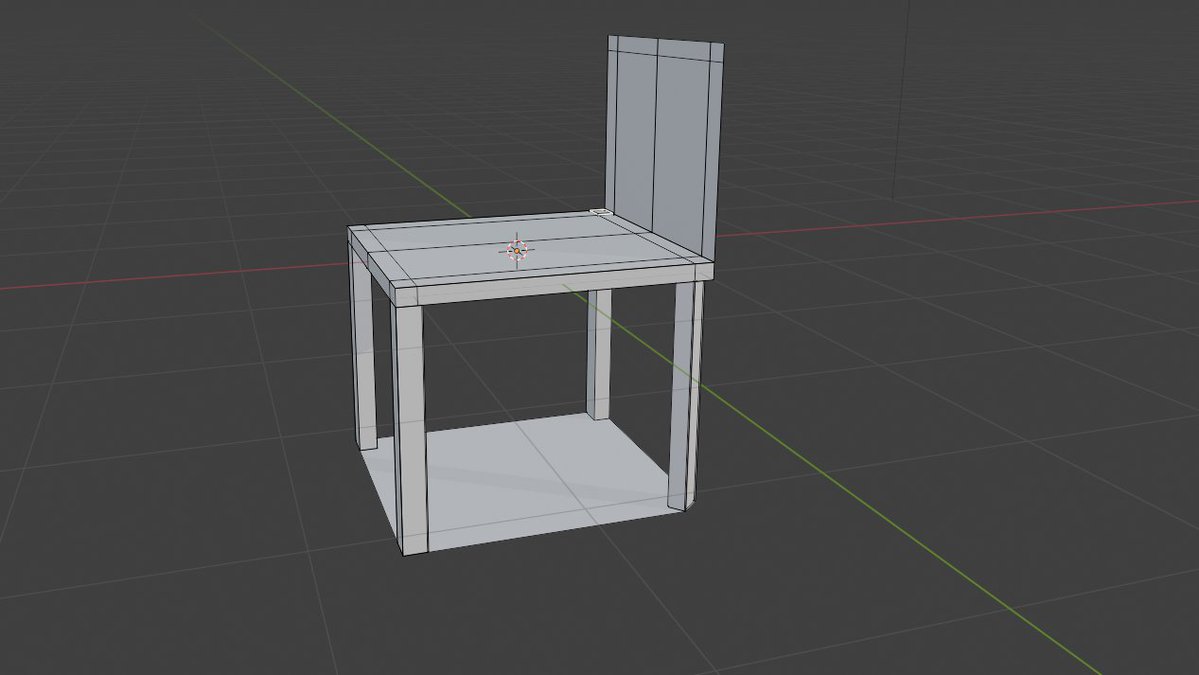Viewport: 1199px width, 675px height.
Task: Click the small square face at seat corner
Action: click(602, 212)
